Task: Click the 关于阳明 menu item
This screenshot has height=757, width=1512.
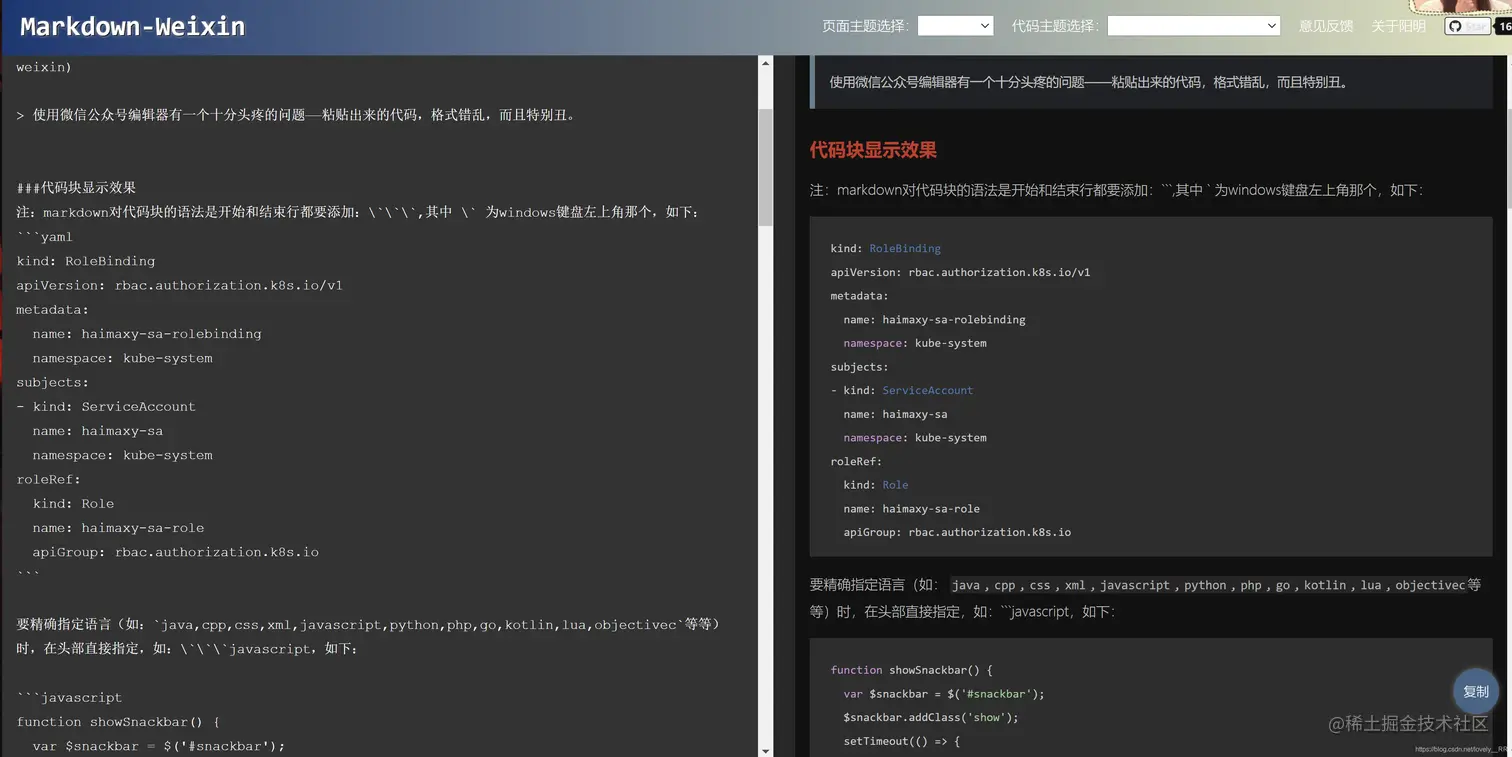Action: click(x=1398, y=25)
